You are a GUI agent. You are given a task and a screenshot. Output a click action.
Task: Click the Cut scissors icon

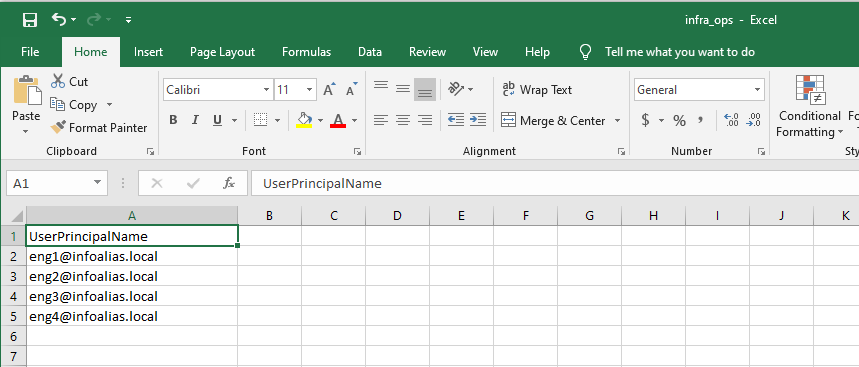[58, 82]
